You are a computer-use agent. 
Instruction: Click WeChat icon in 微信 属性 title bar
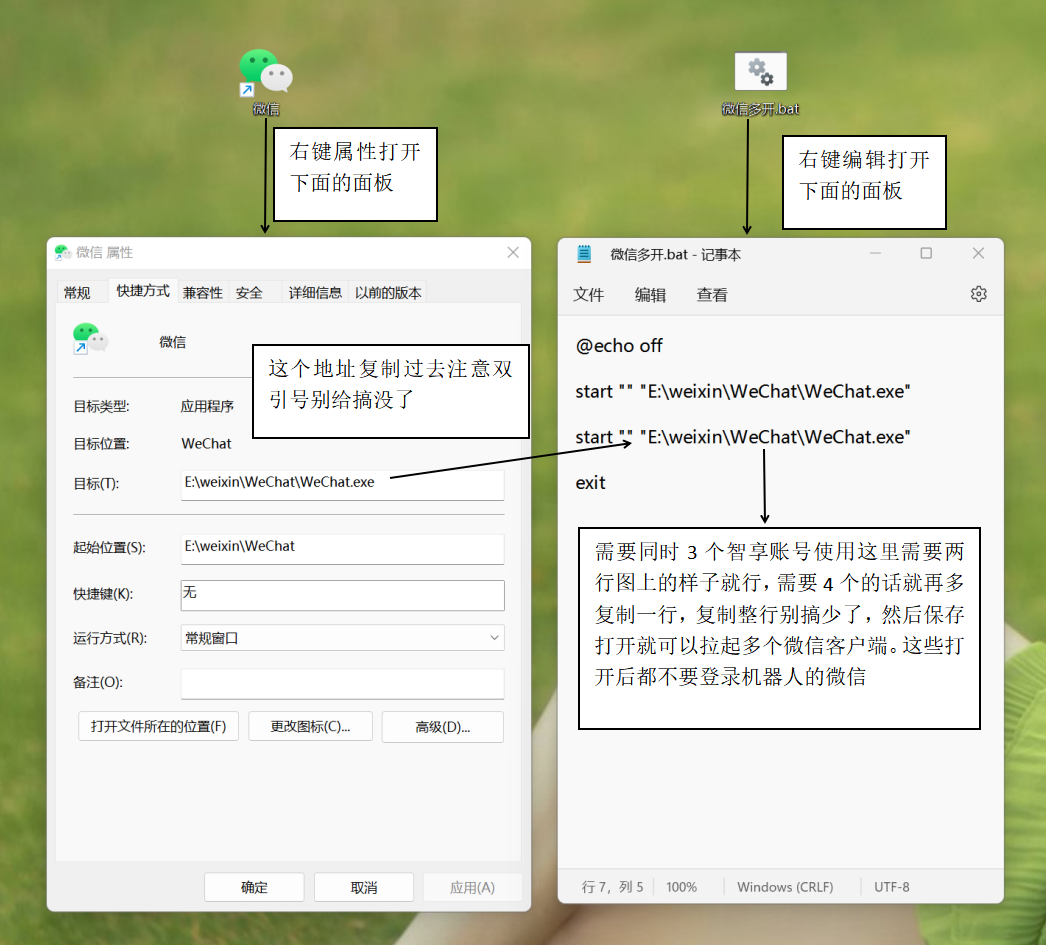[x=63, y=252]
